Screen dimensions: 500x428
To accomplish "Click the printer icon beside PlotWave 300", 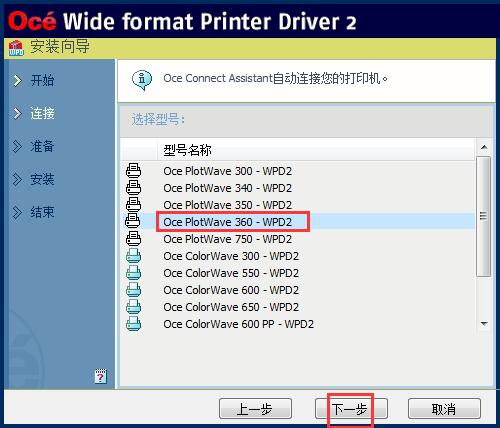I will [x=133, y=171].
